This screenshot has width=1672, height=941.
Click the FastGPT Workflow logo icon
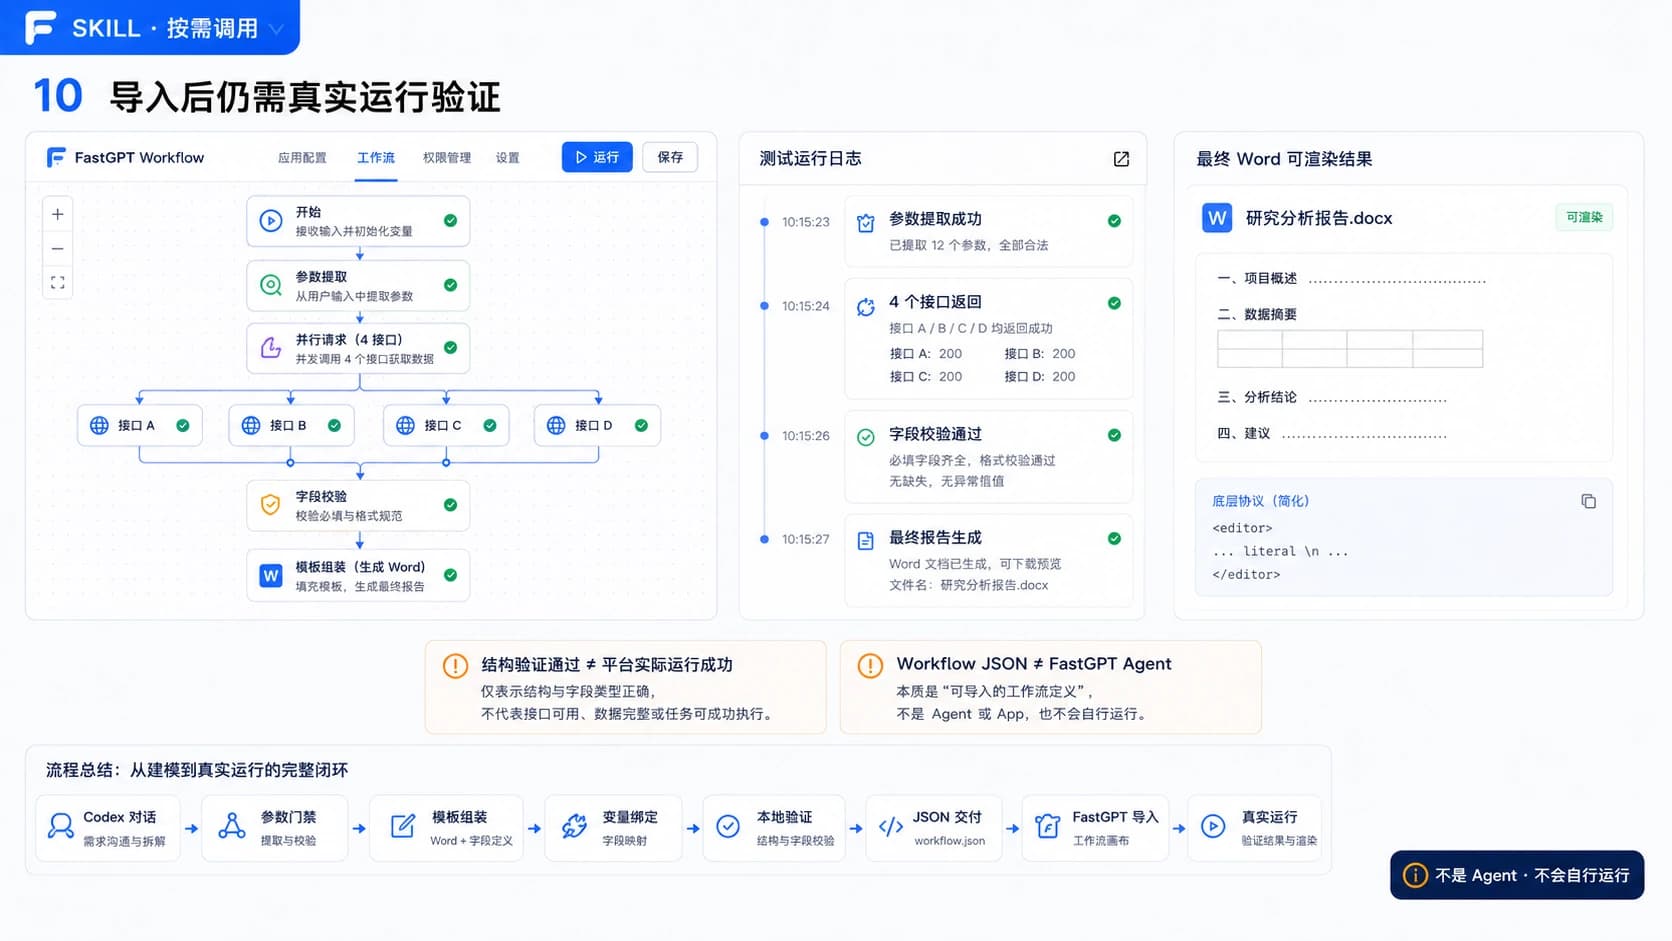click(x=56, y=157)
